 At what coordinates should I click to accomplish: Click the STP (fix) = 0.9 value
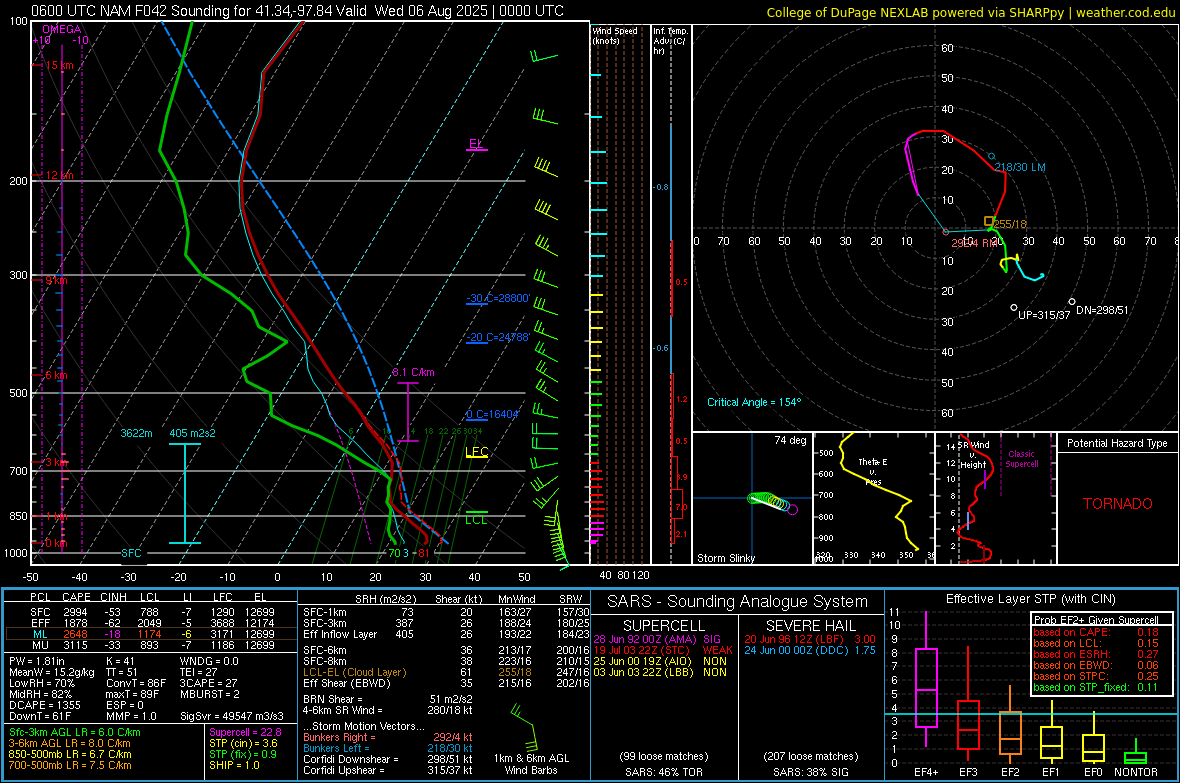(243, 754)
